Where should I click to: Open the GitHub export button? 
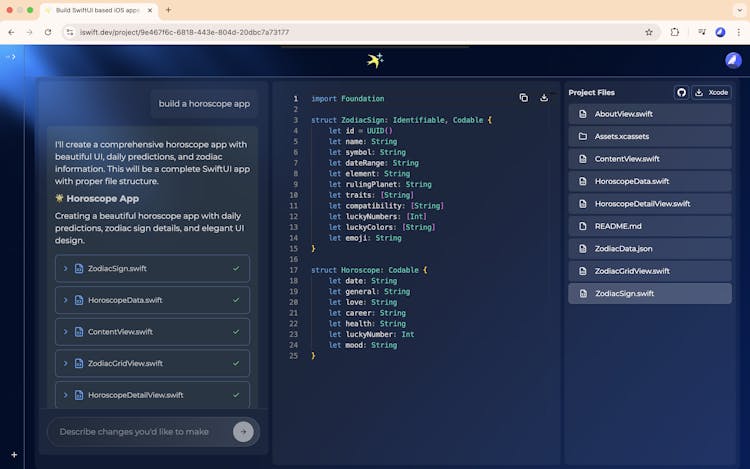click(x=681, y=92)
